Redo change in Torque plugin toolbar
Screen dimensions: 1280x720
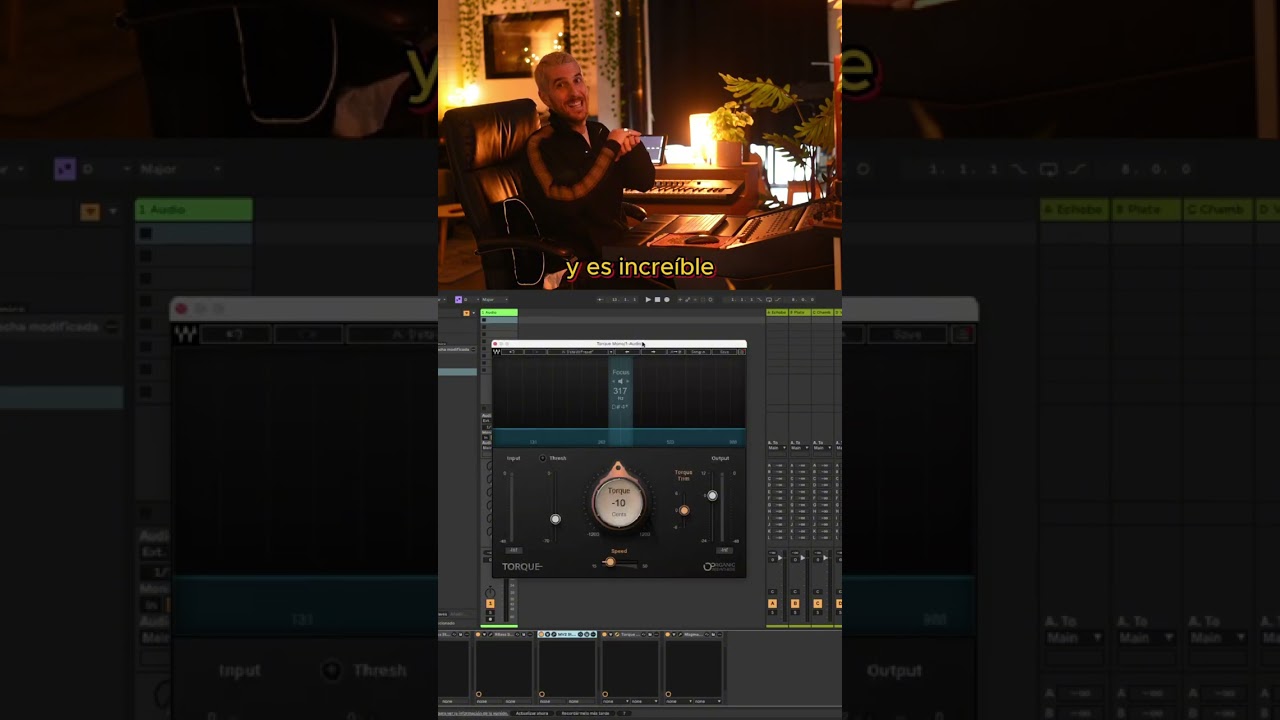[x=535, y=352]
